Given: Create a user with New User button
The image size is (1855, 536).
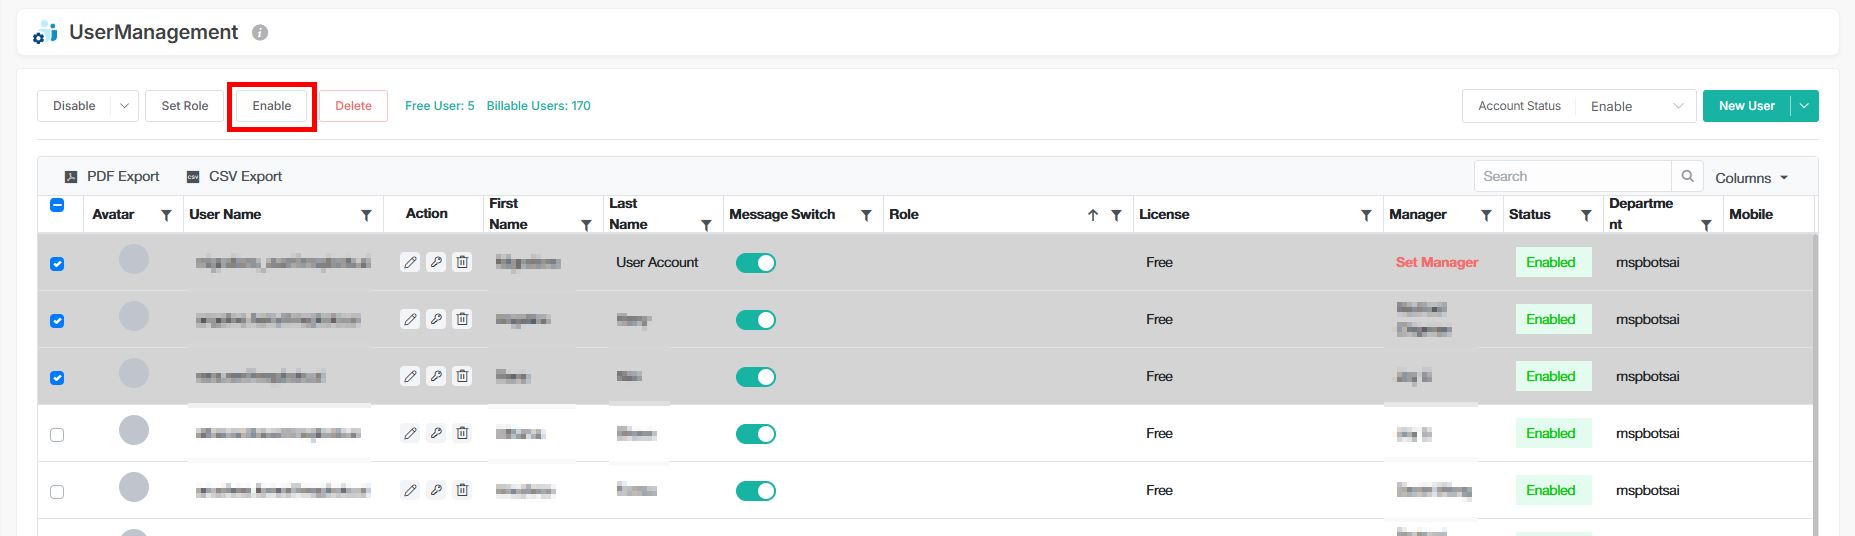Looking at the screenshot, I should [x=1747, y=106].
